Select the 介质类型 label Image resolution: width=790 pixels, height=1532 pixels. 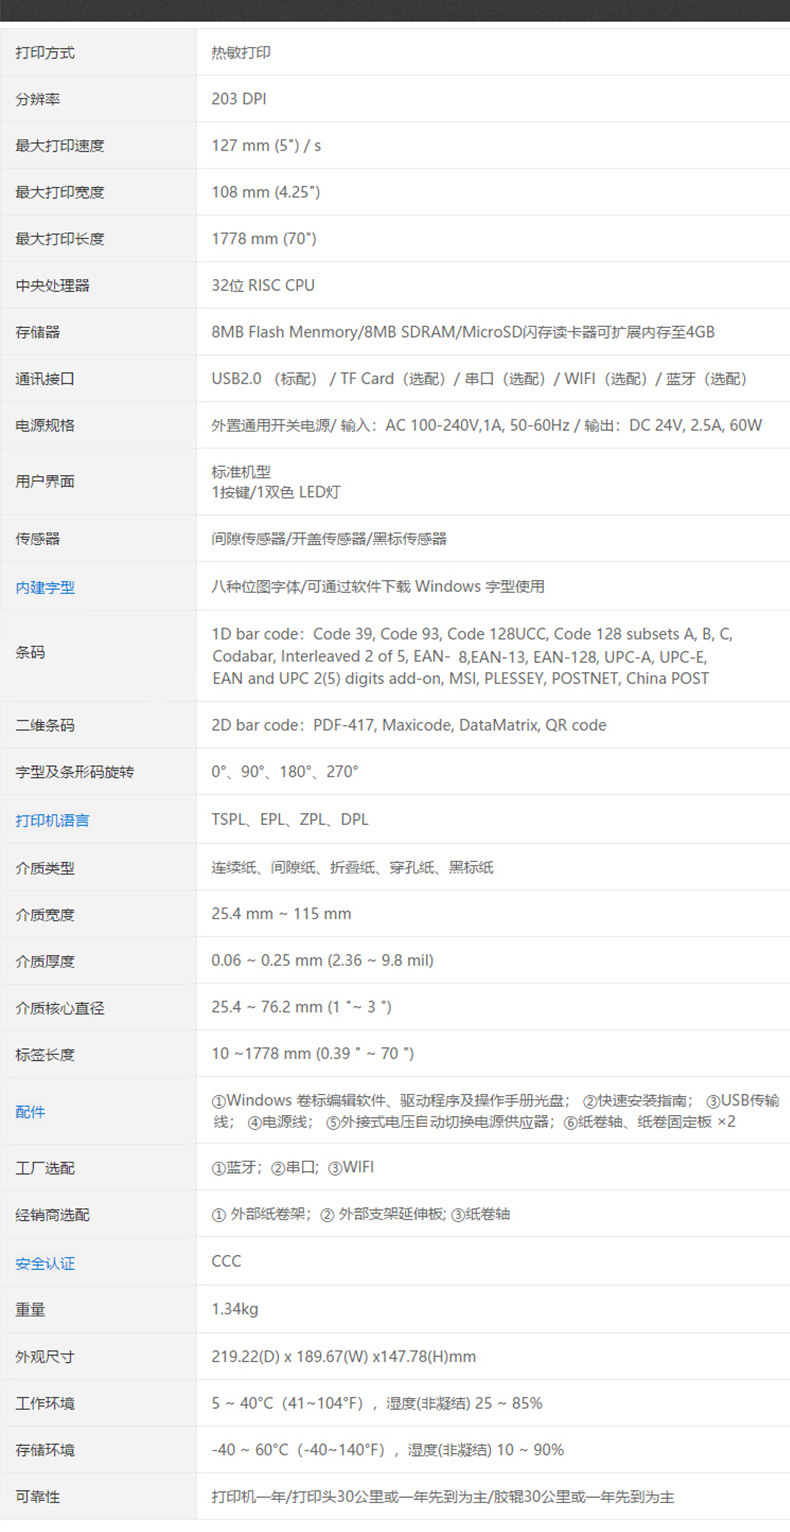point(45,869)
